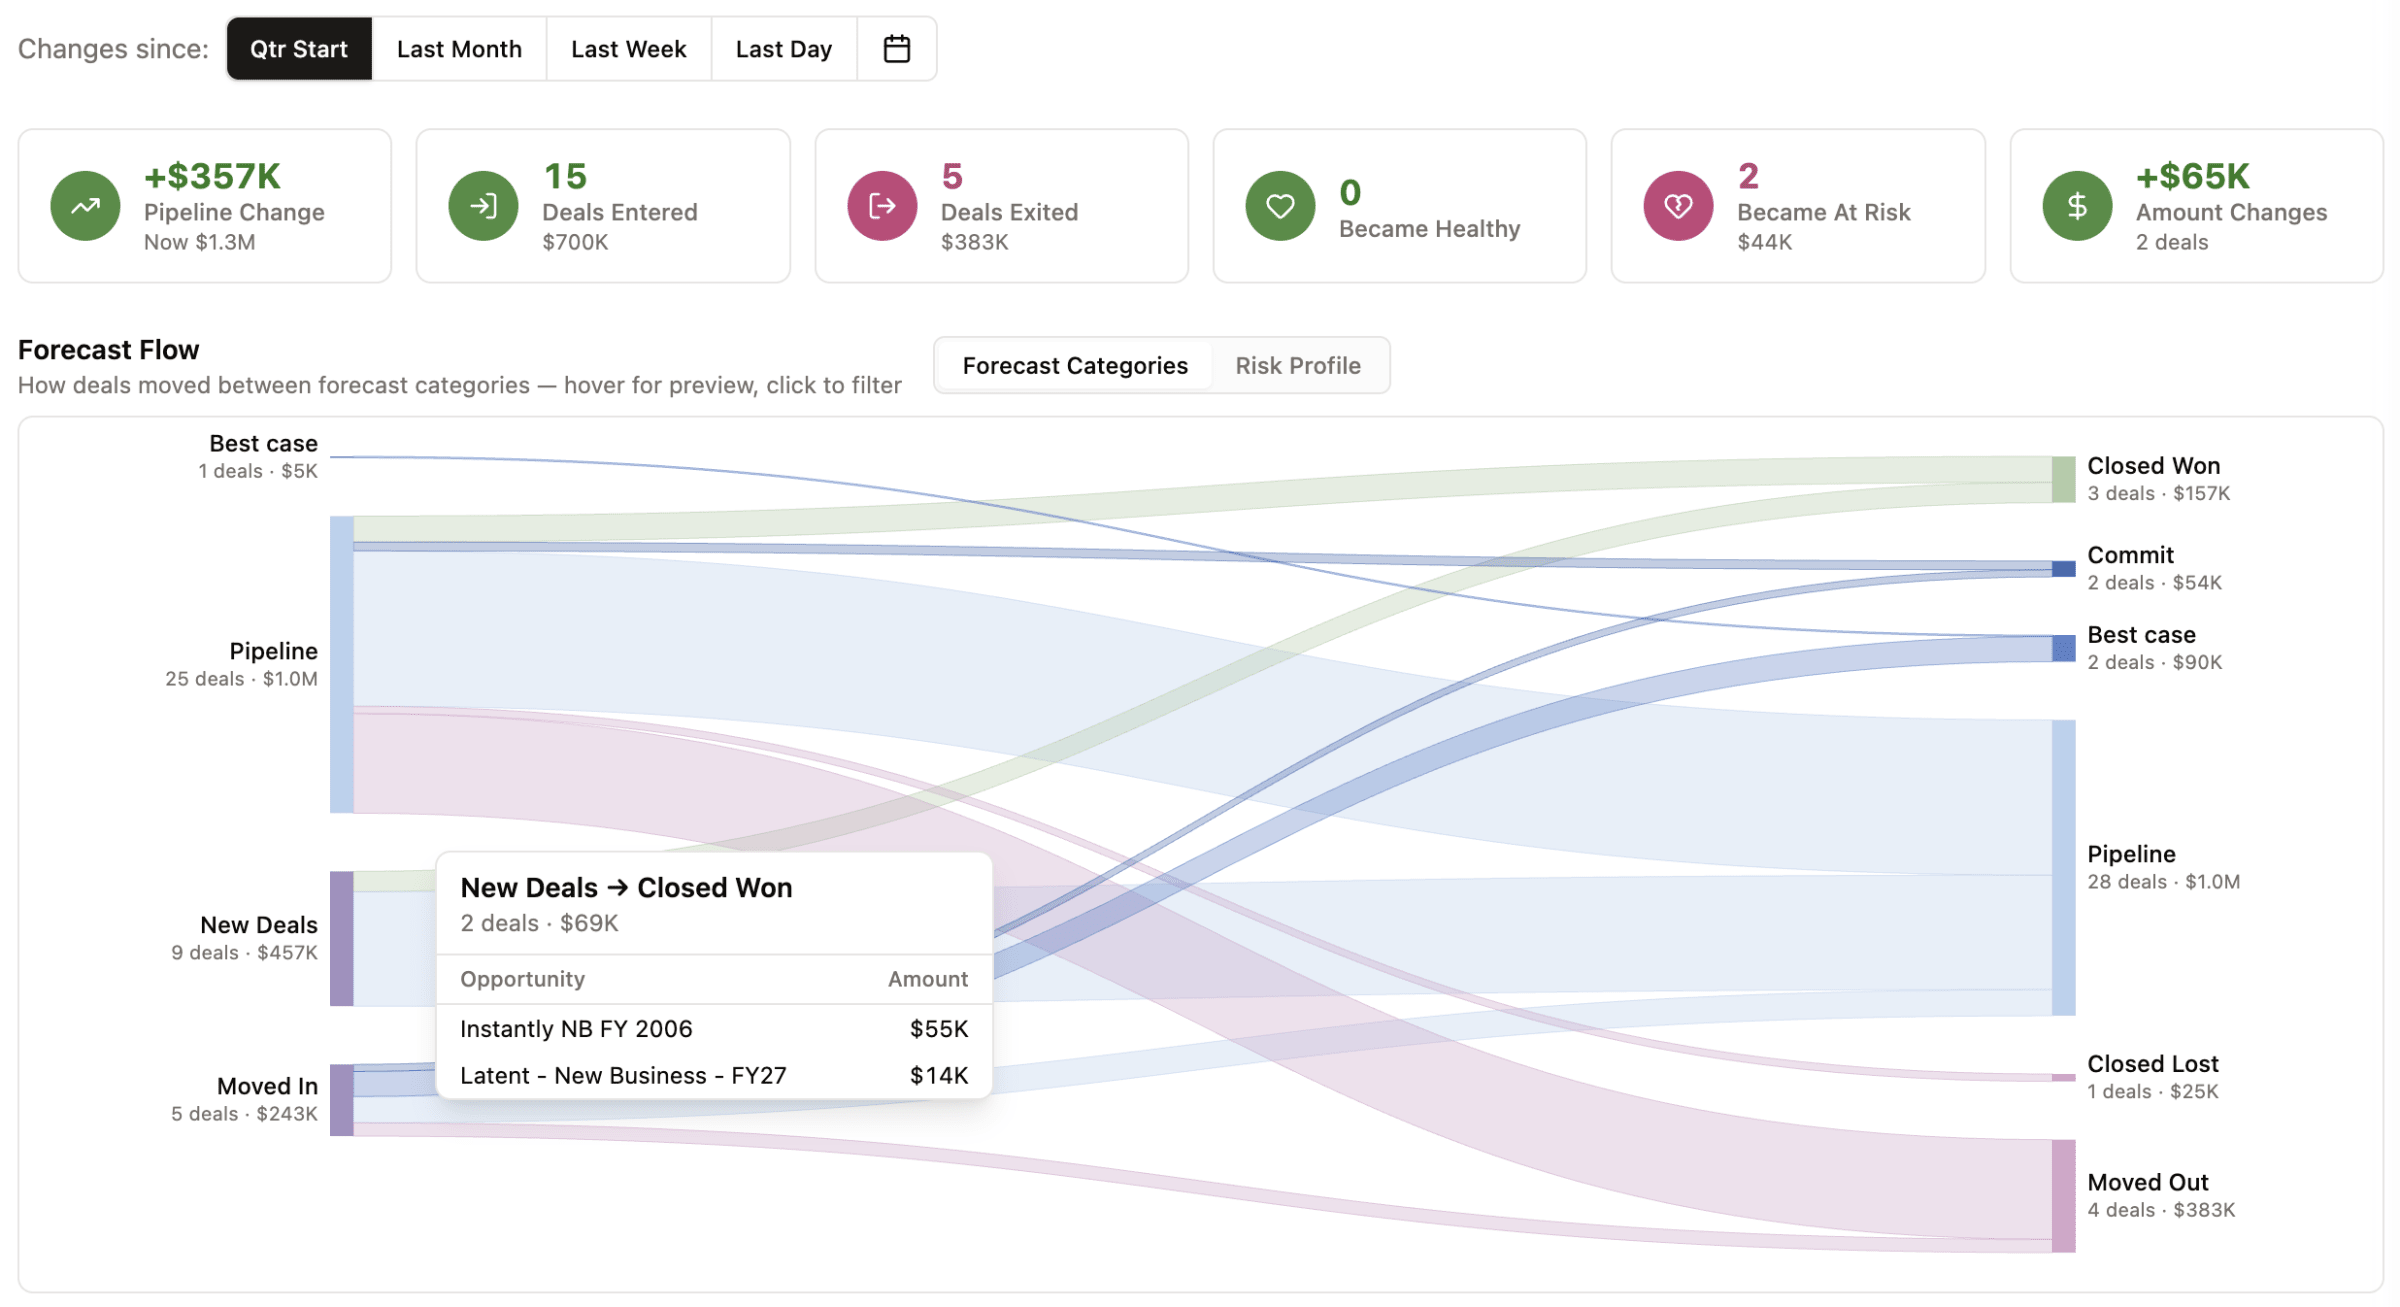Click the Instantly NB FY 2006 opportunity
Screen dimensions: 2400x1307
pyautogui.click(x=576, y=1029)
